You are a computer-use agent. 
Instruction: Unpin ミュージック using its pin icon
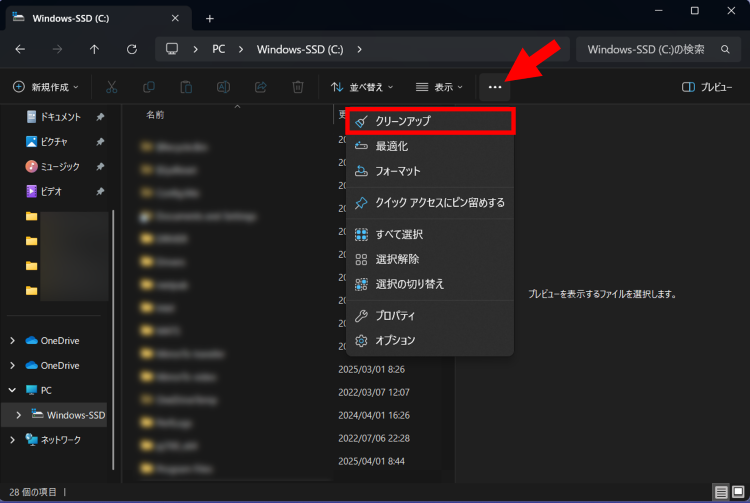point(100,166)
